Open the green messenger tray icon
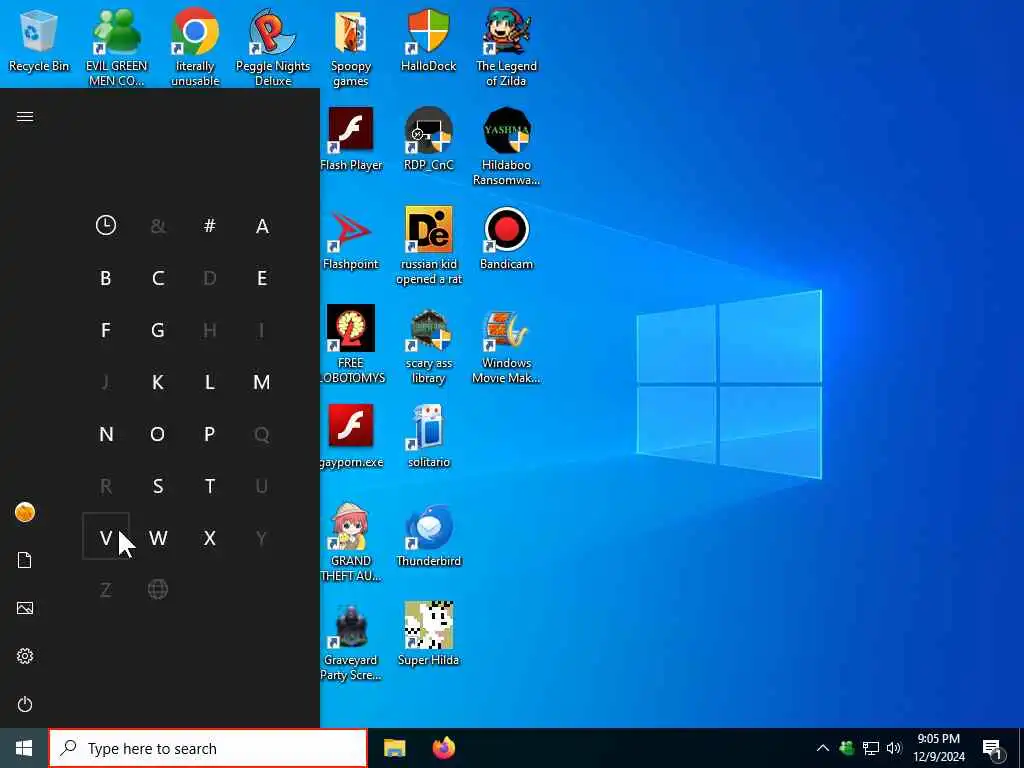The width and height of the screenshot is (1024, 768). click(846, 748)
